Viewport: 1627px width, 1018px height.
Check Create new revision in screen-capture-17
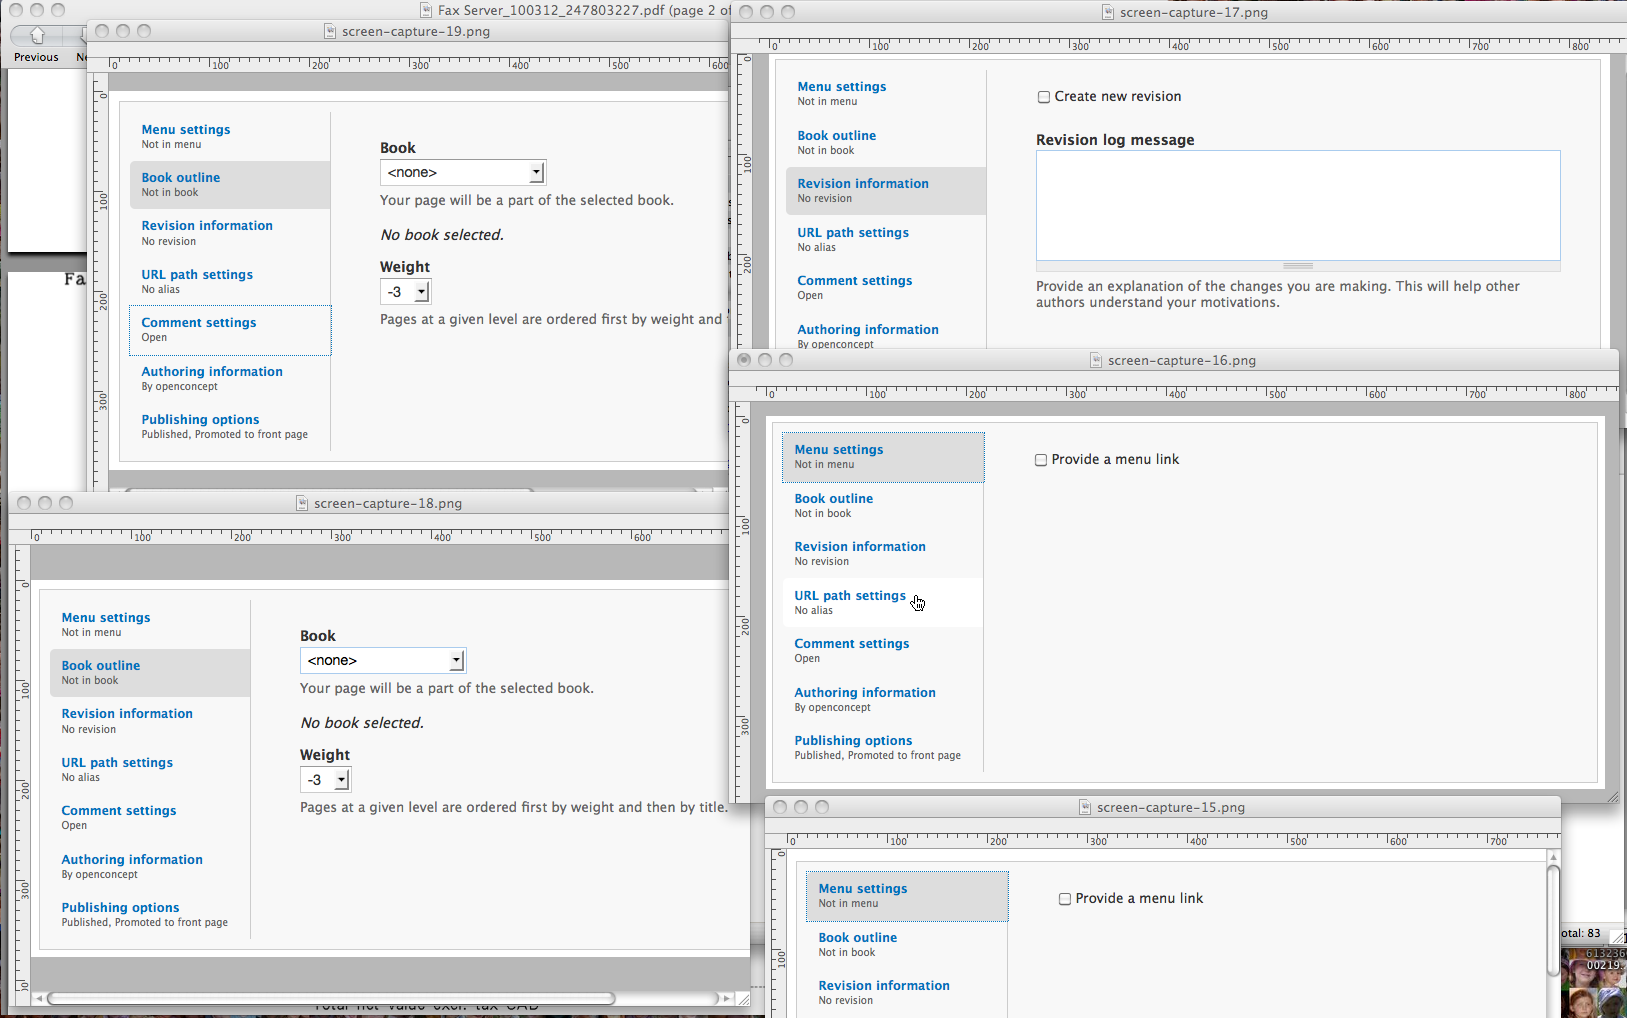tap(1044, 97)
